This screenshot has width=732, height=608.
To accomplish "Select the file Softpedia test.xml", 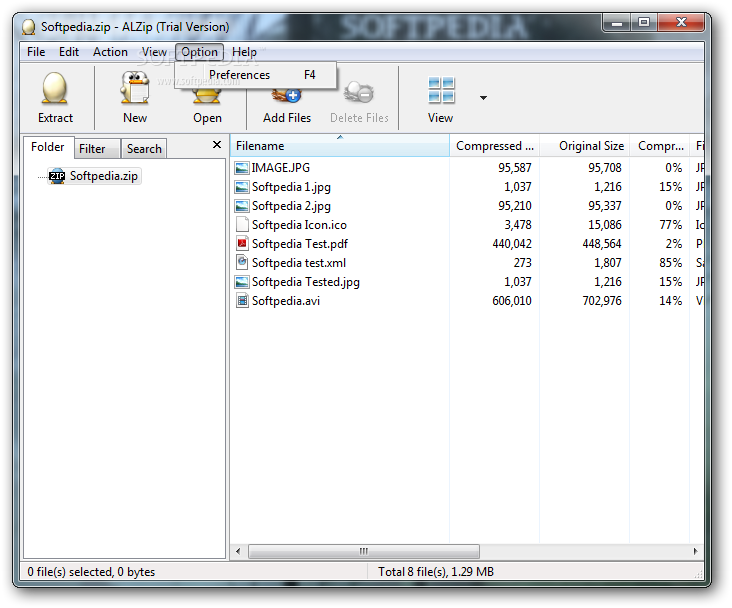I will pos(299,263).
